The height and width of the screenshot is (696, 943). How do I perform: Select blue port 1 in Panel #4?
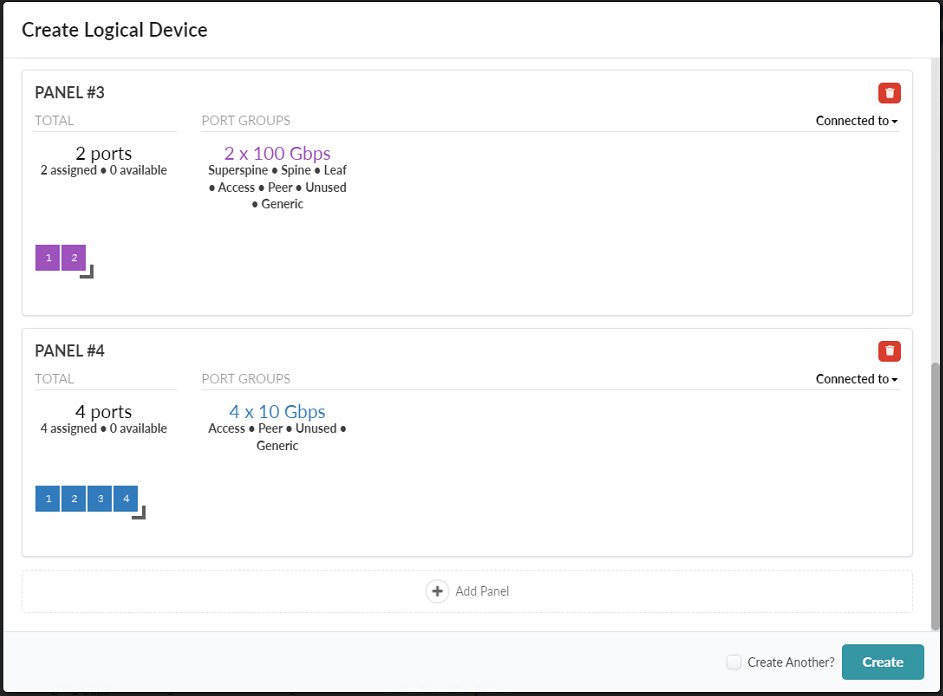48,498
